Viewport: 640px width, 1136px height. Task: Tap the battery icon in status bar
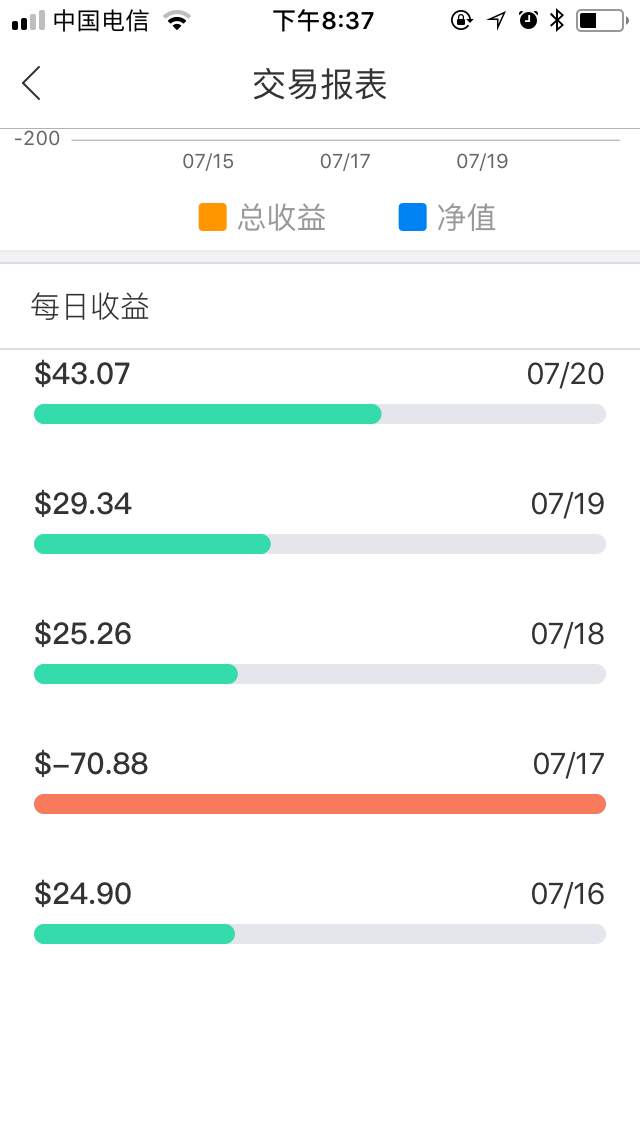[599, 20]
